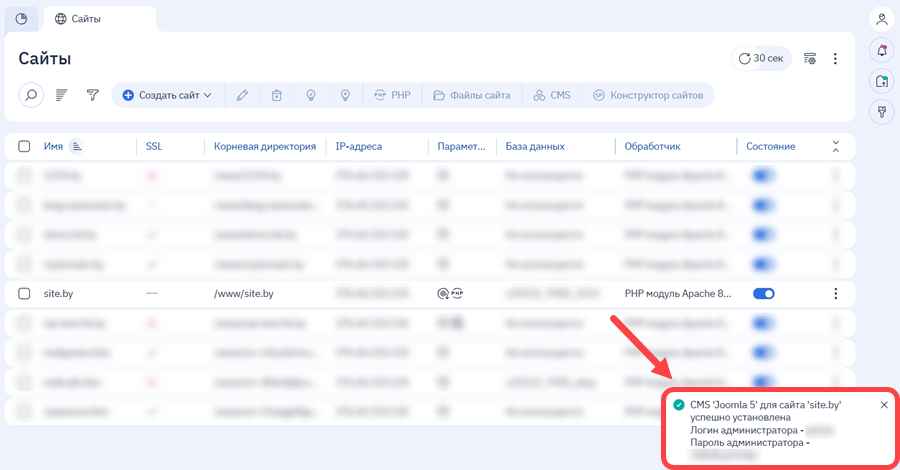Open the kebab menu next to Сайты header
900x470 pixels.
(835, 59)
